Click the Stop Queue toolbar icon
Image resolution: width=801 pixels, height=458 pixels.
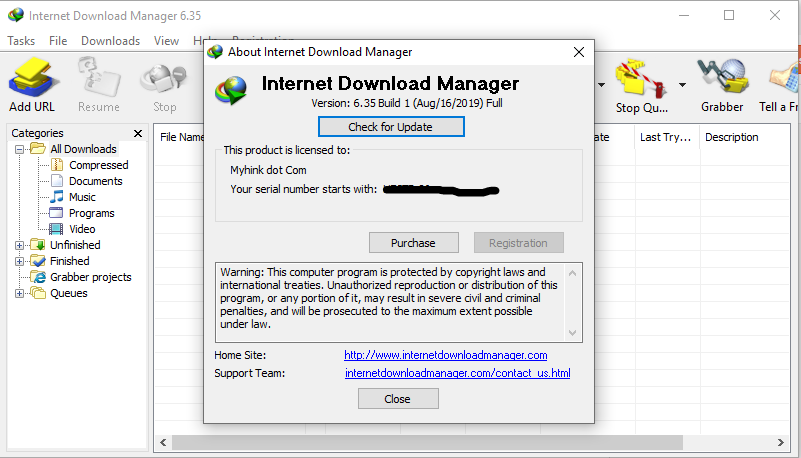click(x=641, y=78)
